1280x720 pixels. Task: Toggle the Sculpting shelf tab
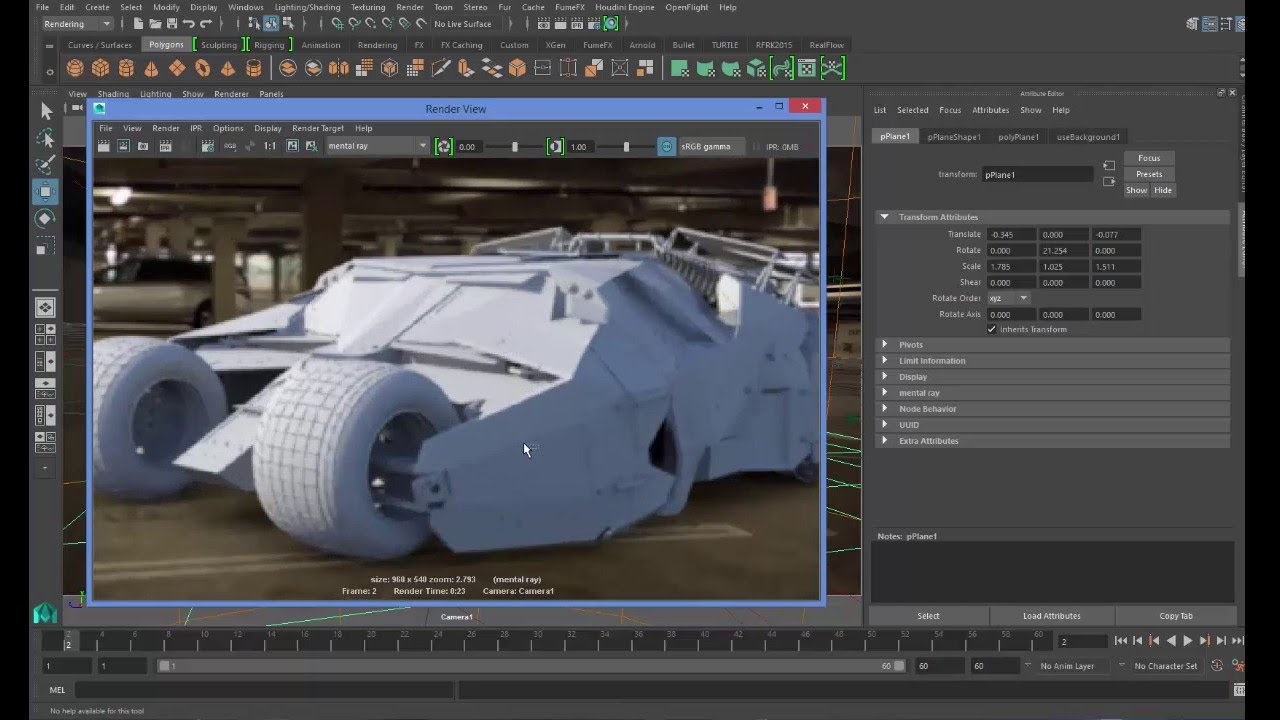219,45
